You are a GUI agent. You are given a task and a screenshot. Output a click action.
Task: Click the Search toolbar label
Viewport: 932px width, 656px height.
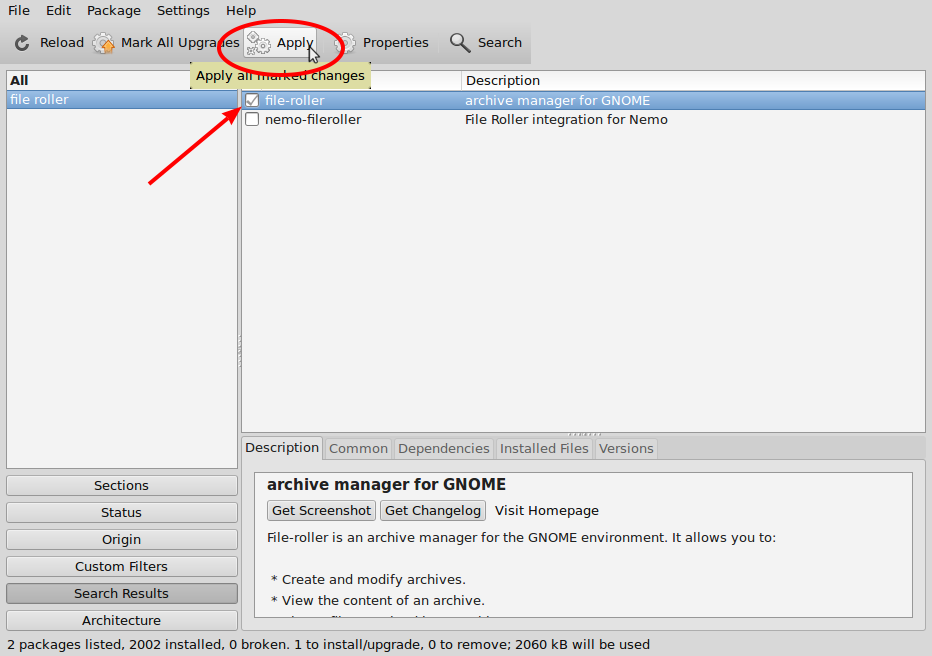(500, 43)
